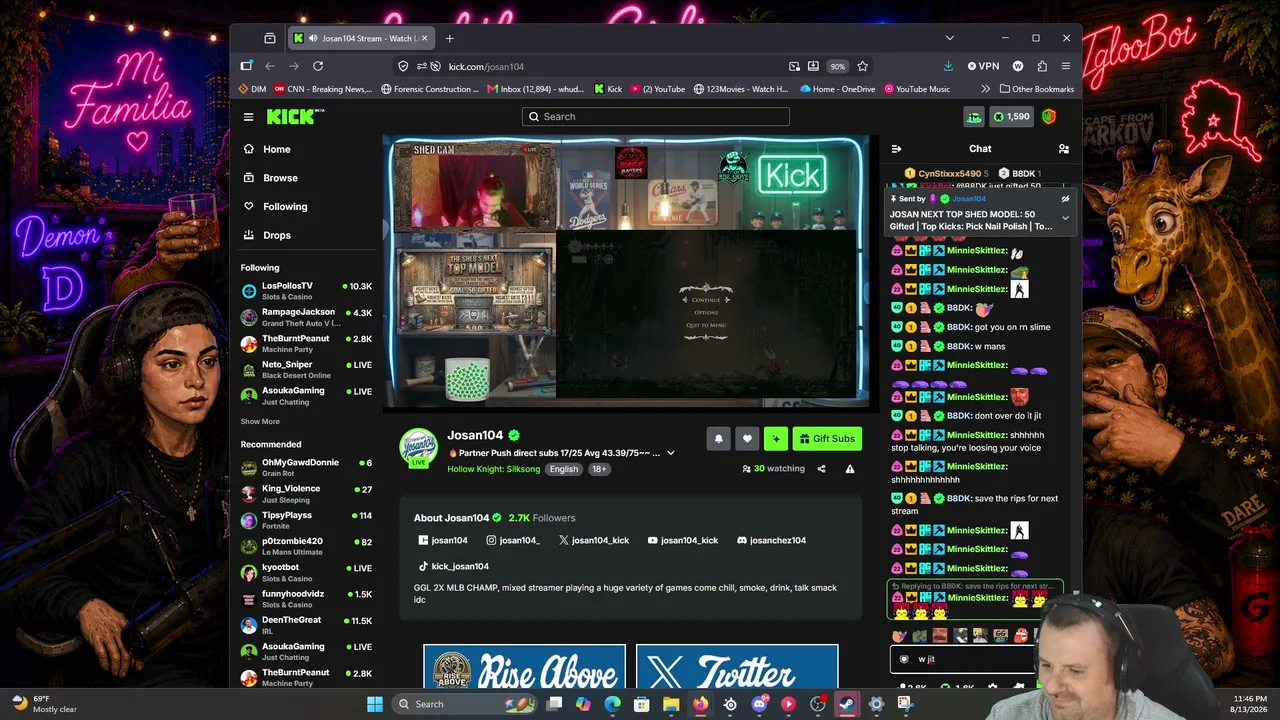Open the YouTube Music bookmark
The image size is (1280, 720).
[x=917, y=89]
